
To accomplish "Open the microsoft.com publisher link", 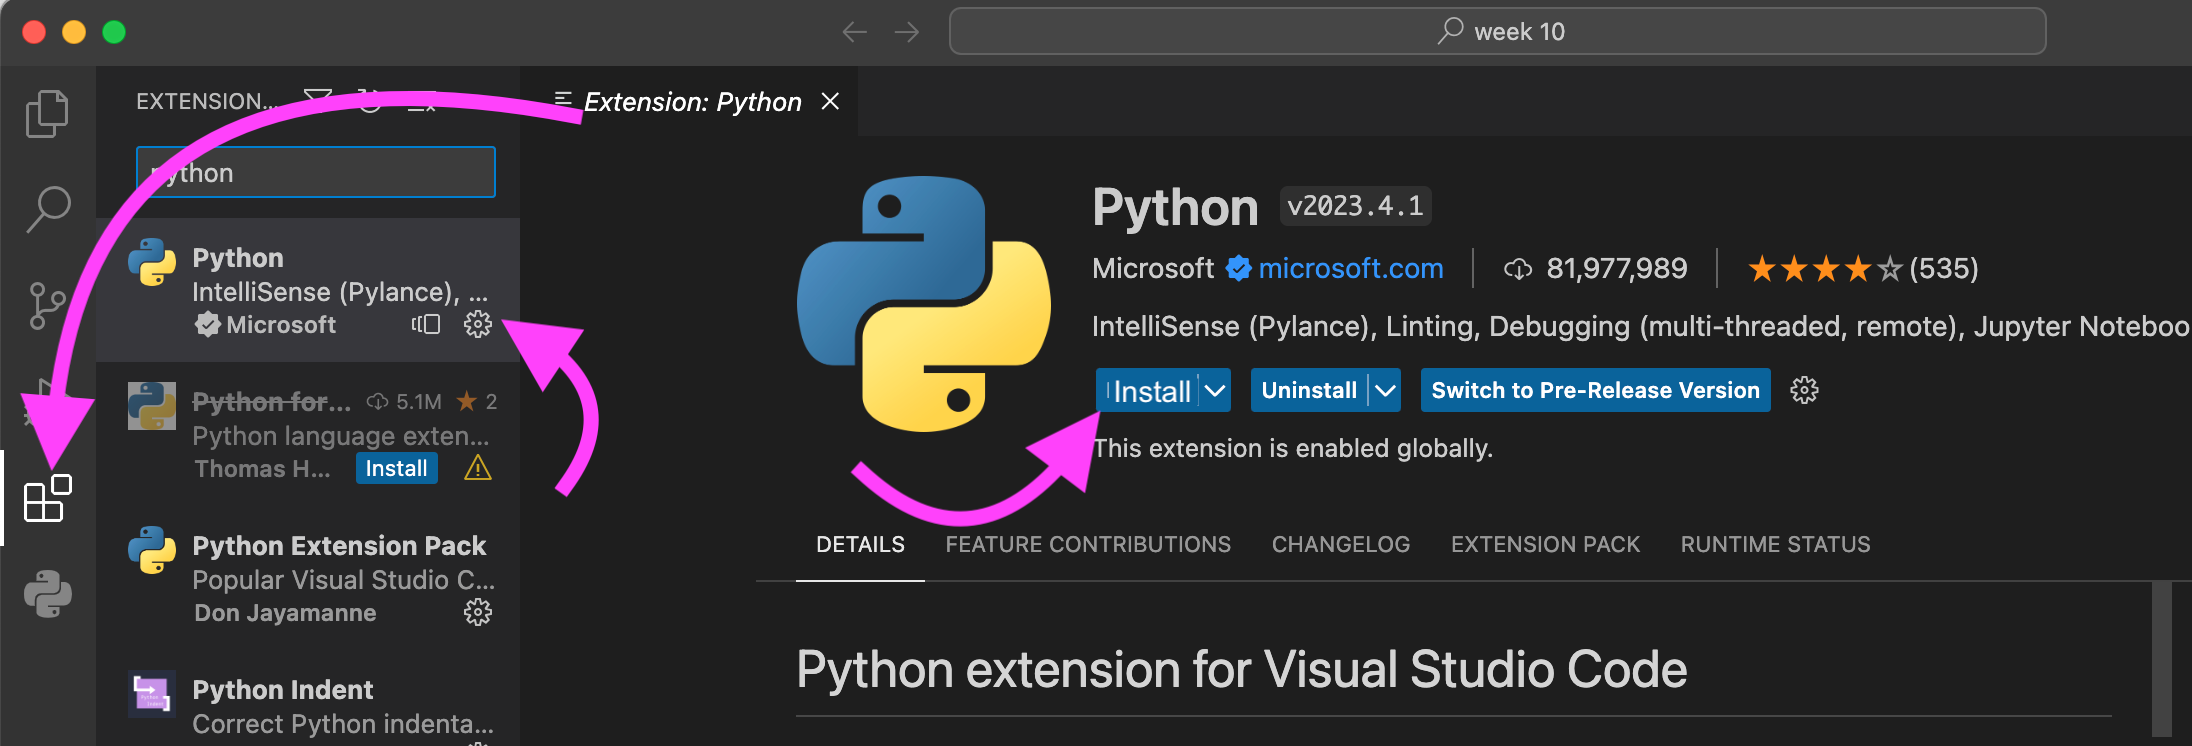I will 1350,268.
